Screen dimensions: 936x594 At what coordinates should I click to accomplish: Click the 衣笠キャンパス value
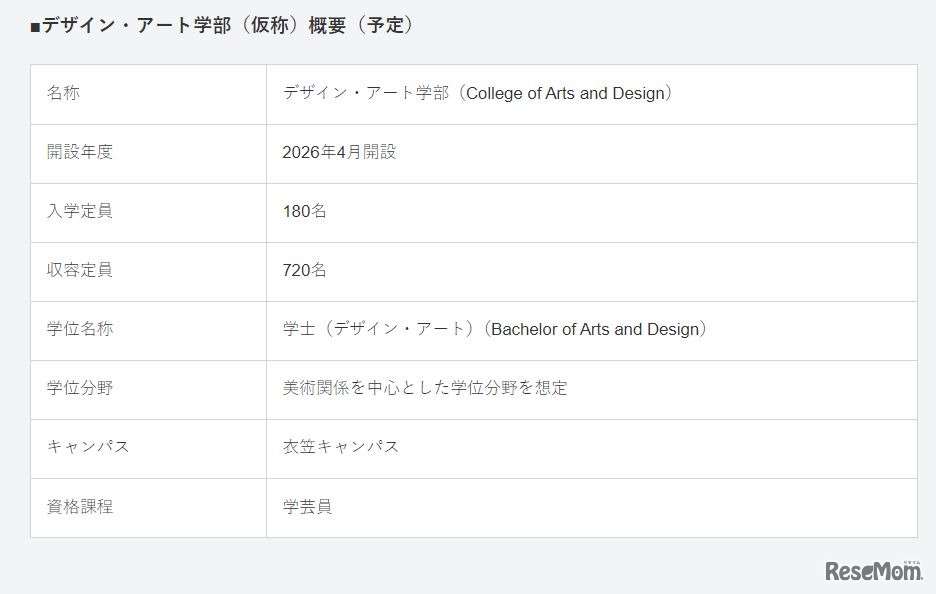click(341, 448)
